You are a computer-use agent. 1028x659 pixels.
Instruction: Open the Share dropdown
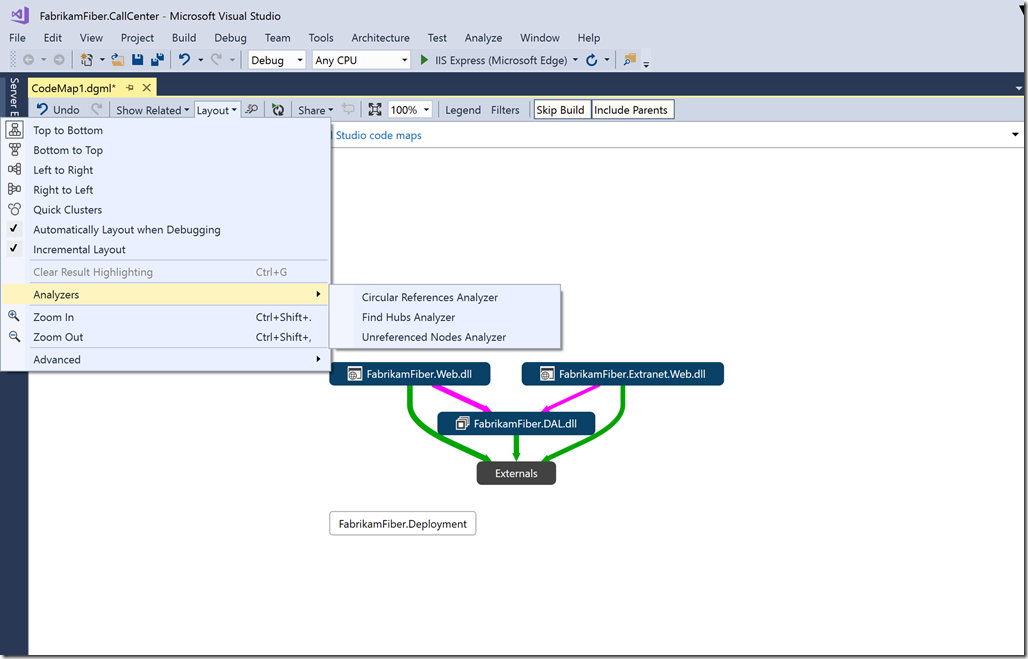(316, 110)
